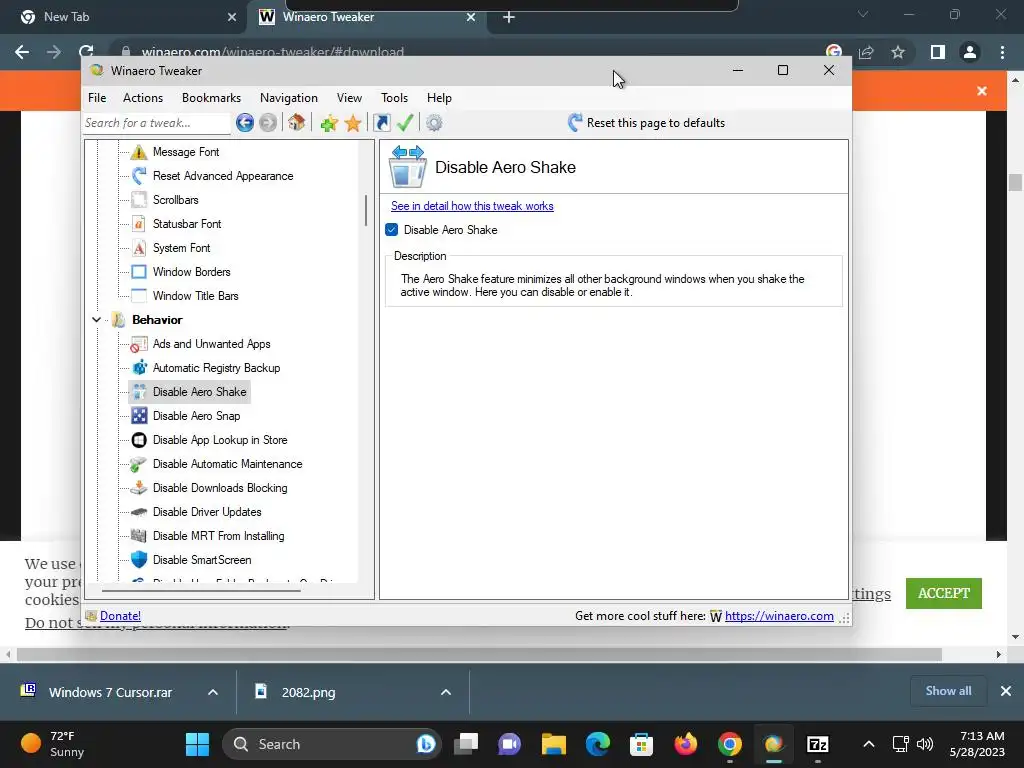Click the grayed forward arrow in Winaero toolbar
The height and width of the screenshot is (768, 1024).
click(x=268, y=123)
